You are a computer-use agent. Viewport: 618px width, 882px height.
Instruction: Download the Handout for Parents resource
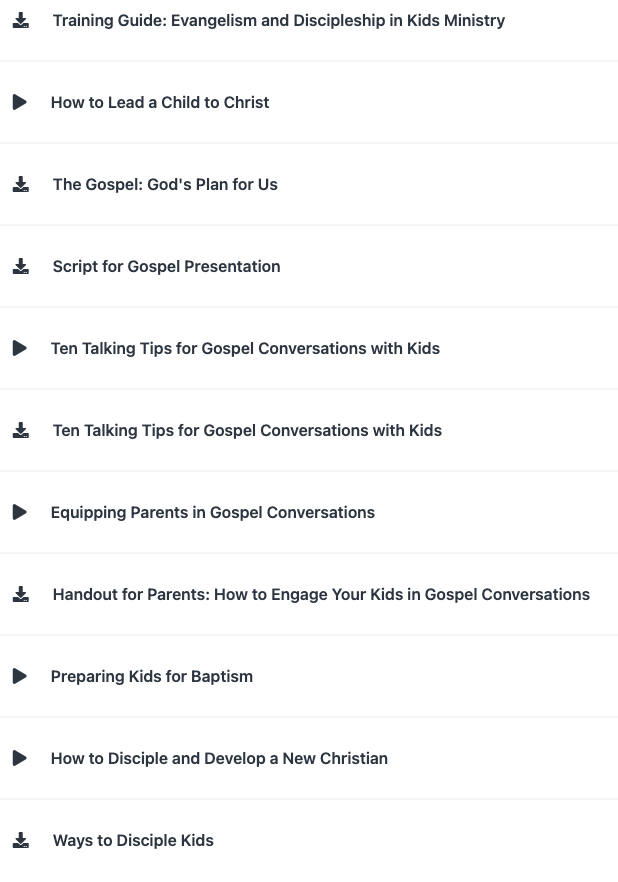point(21,593)
